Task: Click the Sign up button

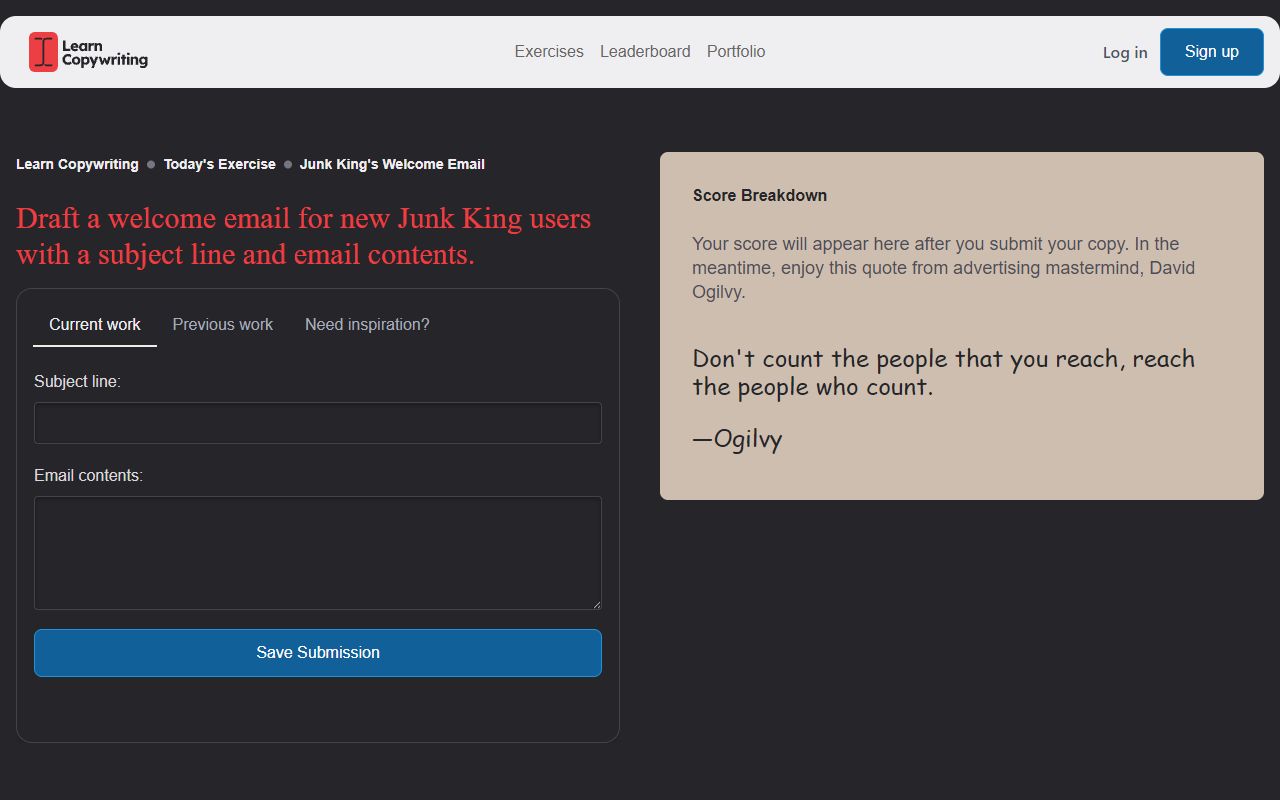Action: point(1211,51)
